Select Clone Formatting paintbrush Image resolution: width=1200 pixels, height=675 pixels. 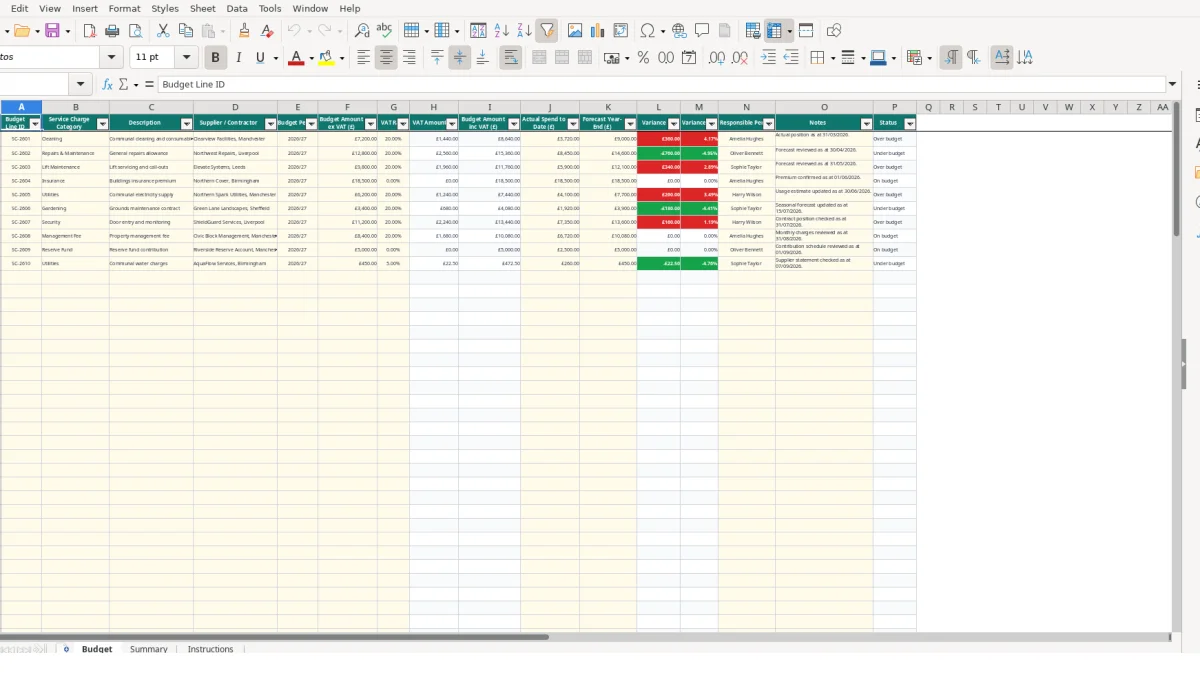point(244,31)
